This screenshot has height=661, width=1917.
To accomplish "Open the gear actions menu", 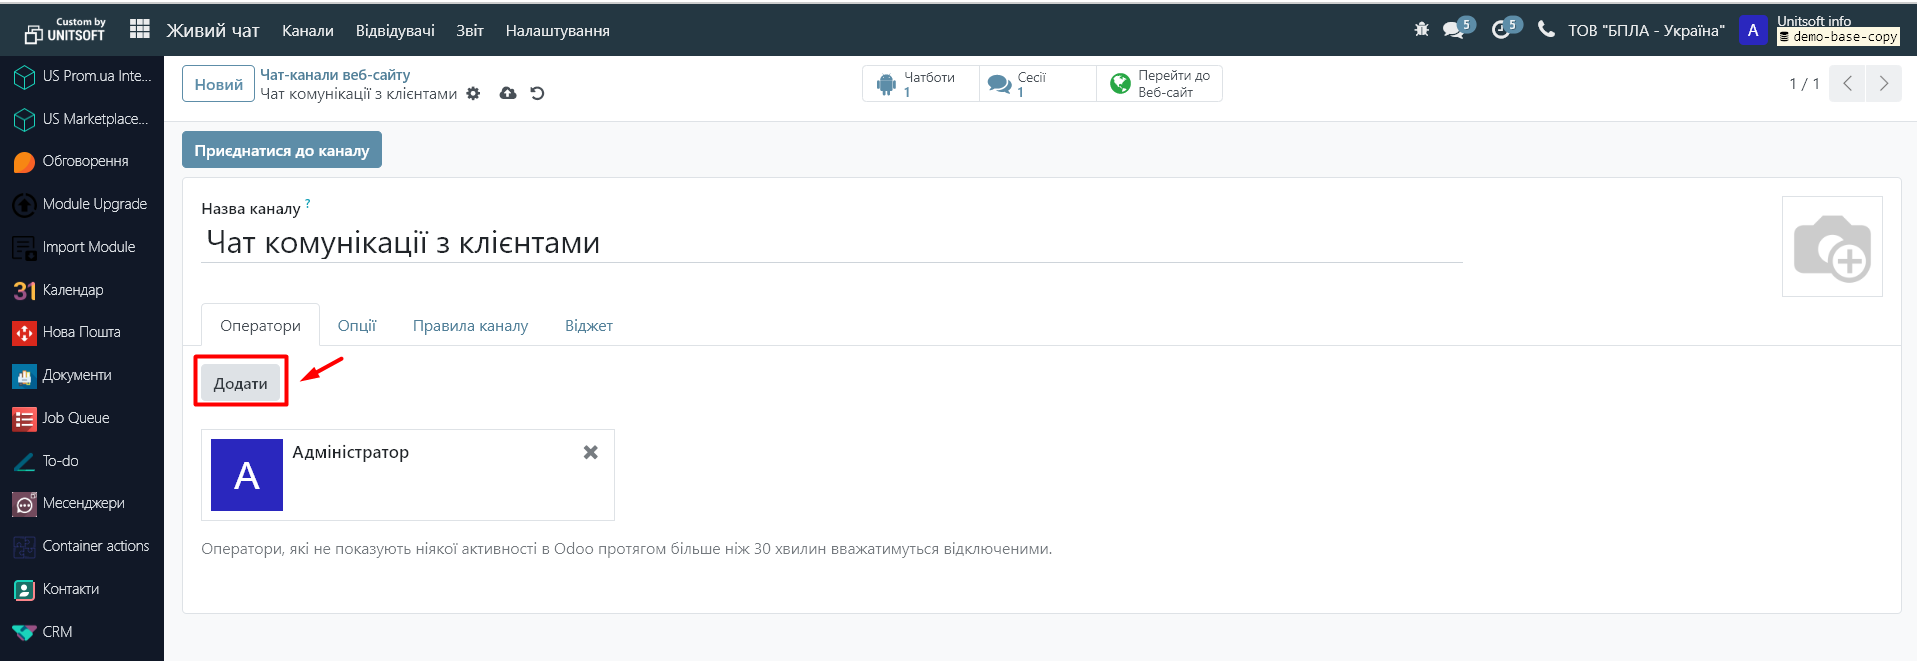I will (474, 94).
